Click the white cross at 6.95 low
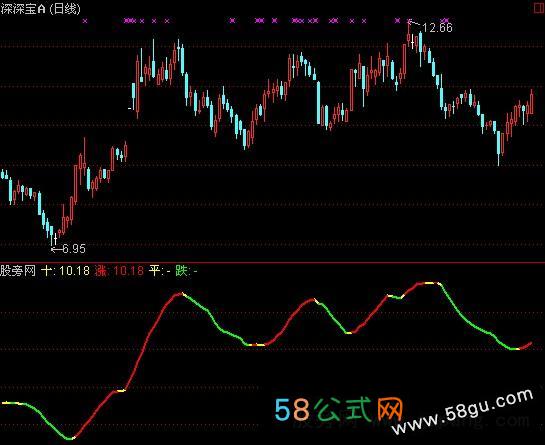This screenshot has height=445, width=545. [x=55, y=239]
